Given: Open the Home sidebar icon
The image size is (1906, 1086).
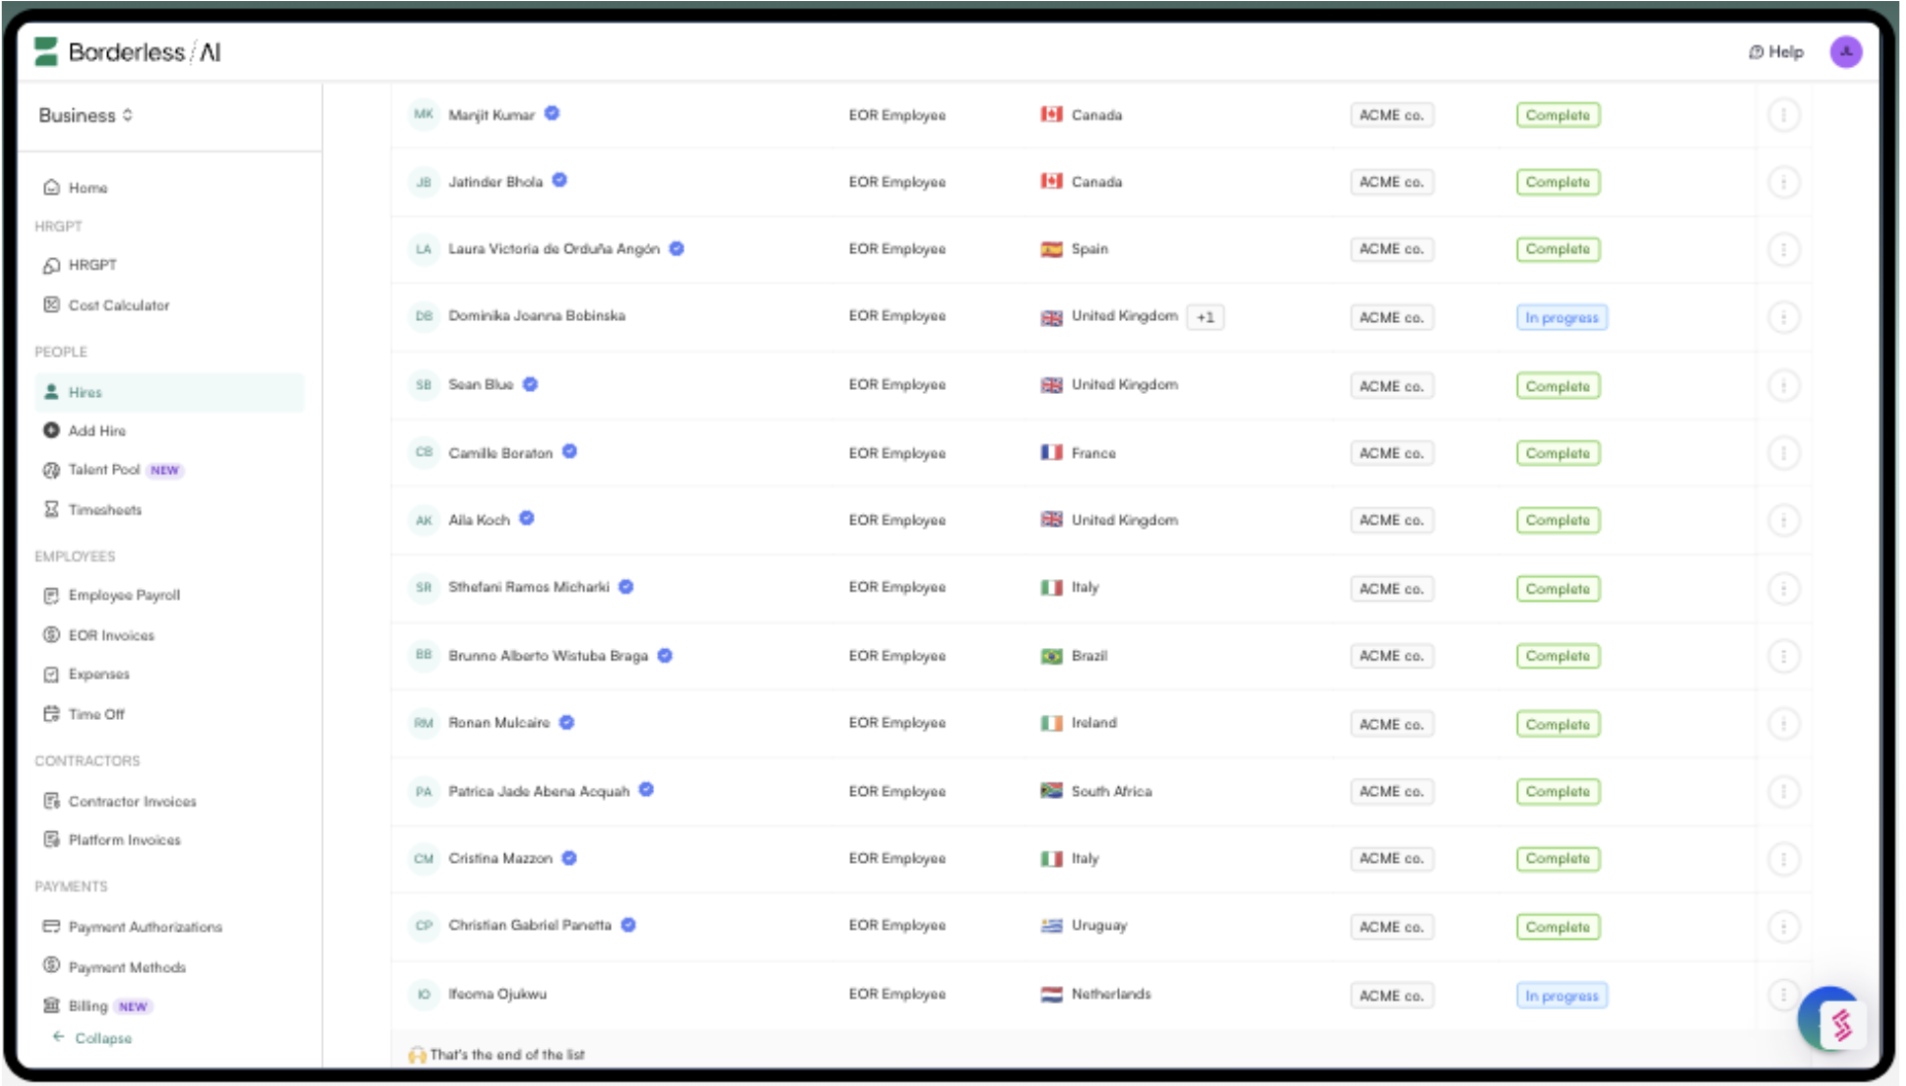Looking at the screenshot, I should (x=51, y=187).
